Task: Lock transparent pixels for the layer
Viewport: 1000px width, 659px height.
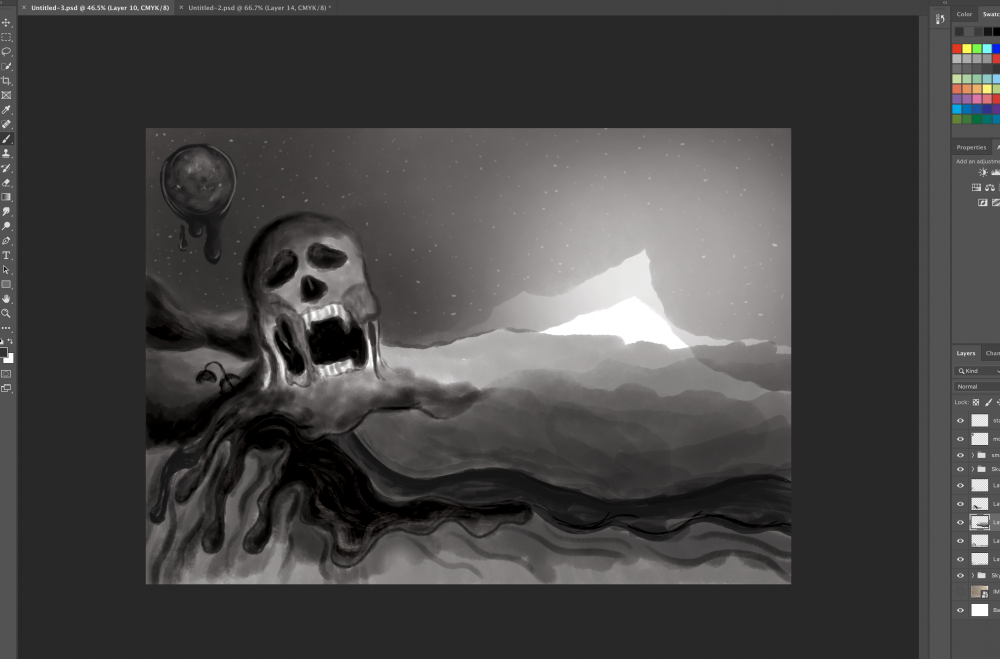Action: [x=977, y=402]
